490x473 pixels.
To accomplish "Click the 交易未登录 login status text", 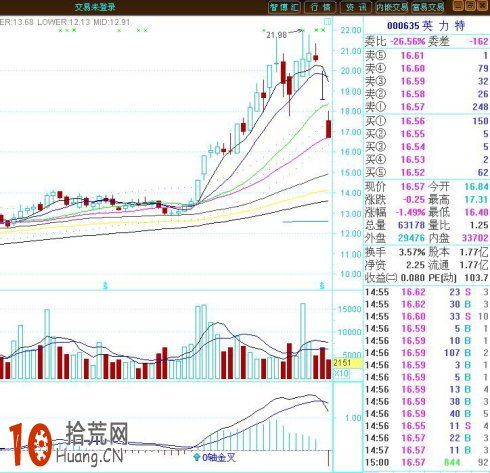I will (95, 7).
